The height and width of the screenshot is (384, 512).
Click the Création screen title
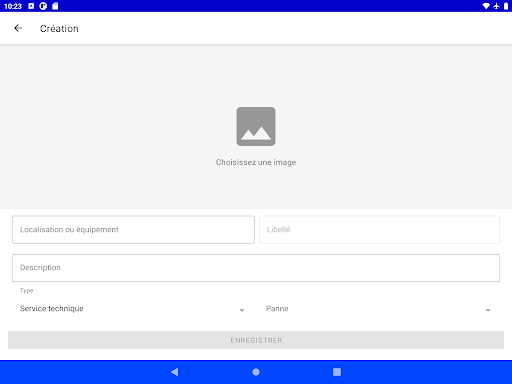coord(59,29)
